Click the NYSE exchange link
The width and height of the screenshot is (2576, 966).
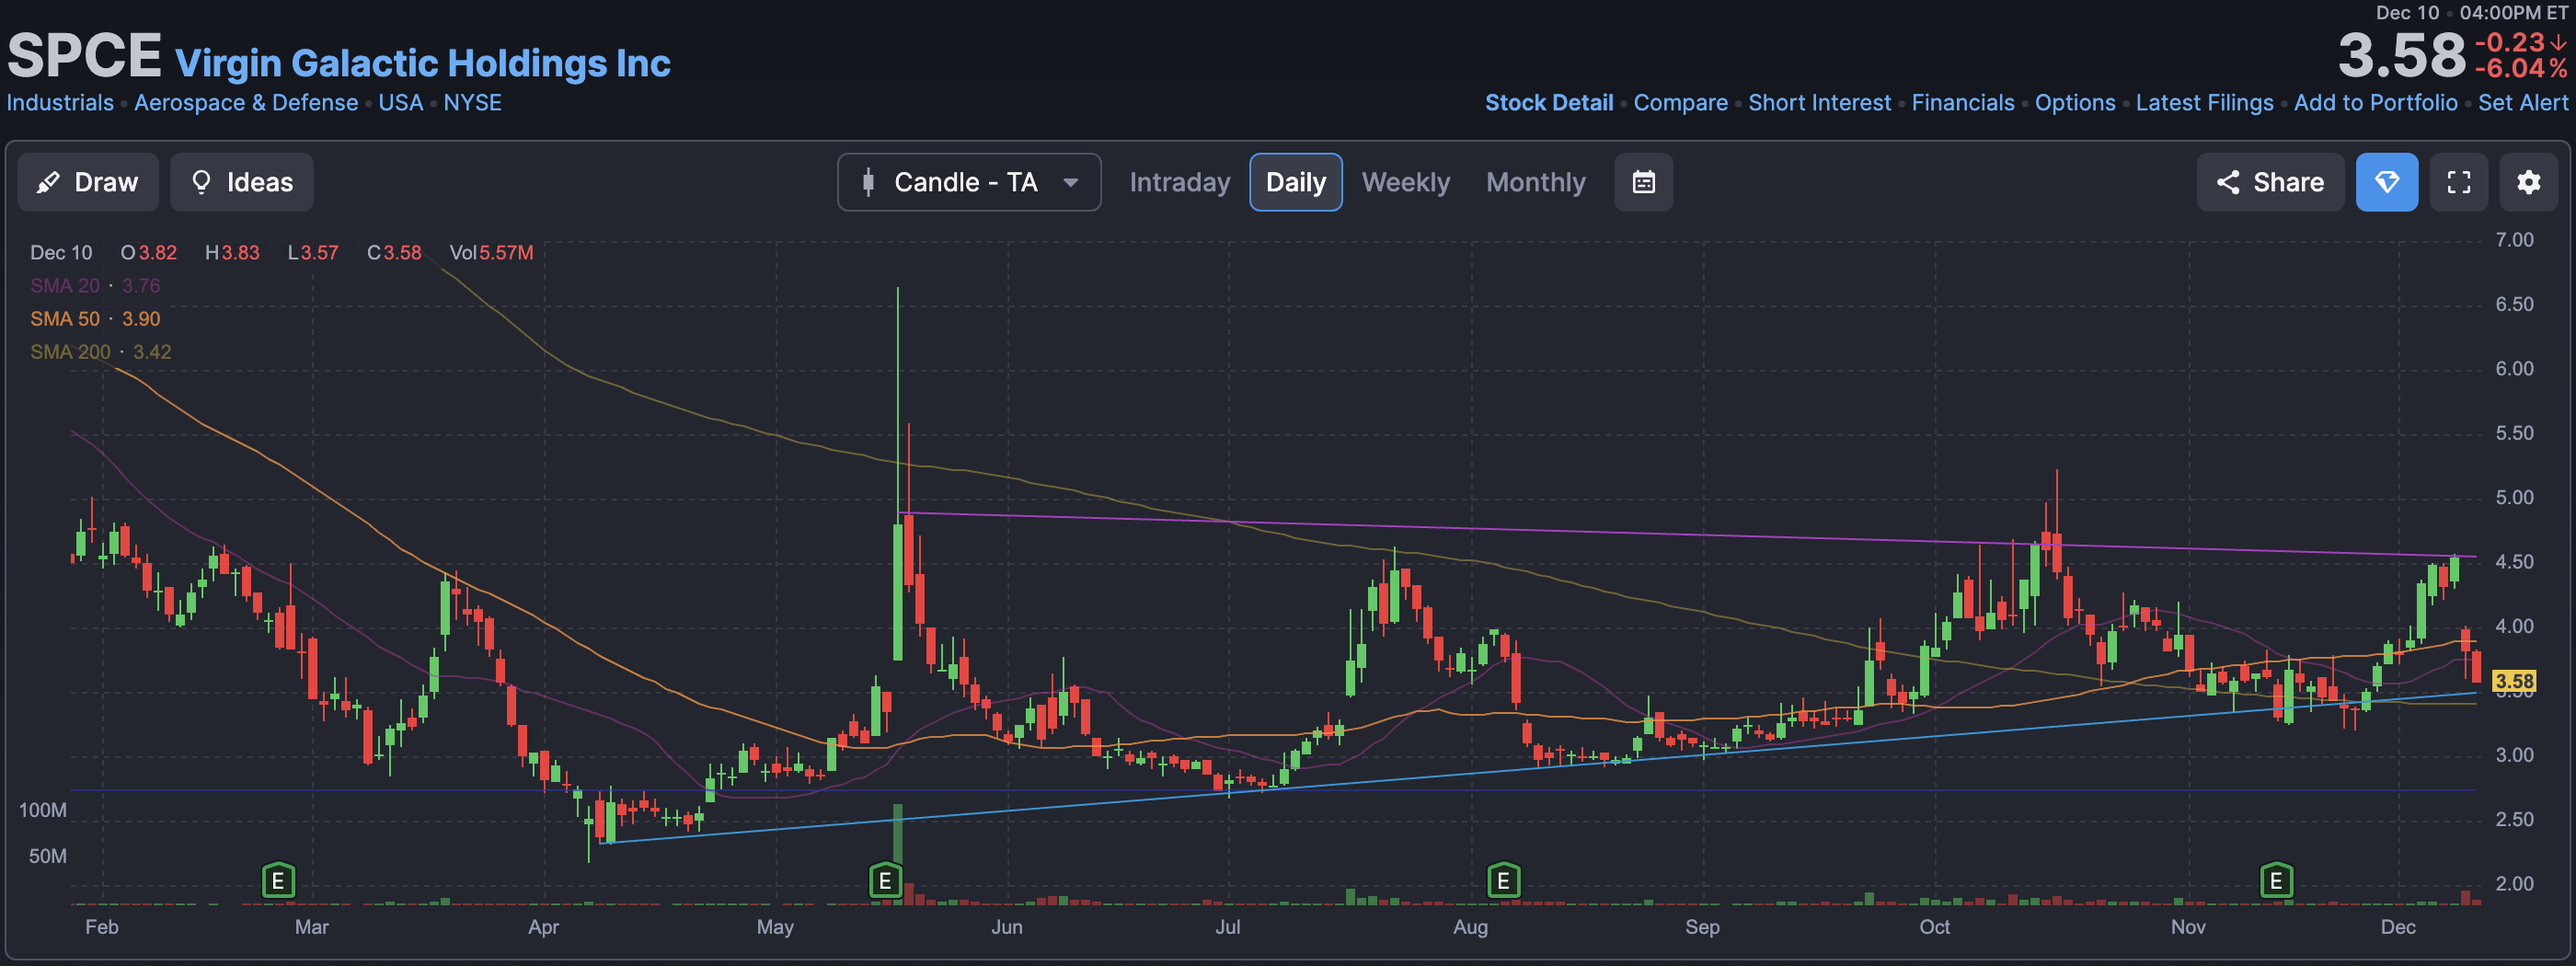tap(473, 103)
